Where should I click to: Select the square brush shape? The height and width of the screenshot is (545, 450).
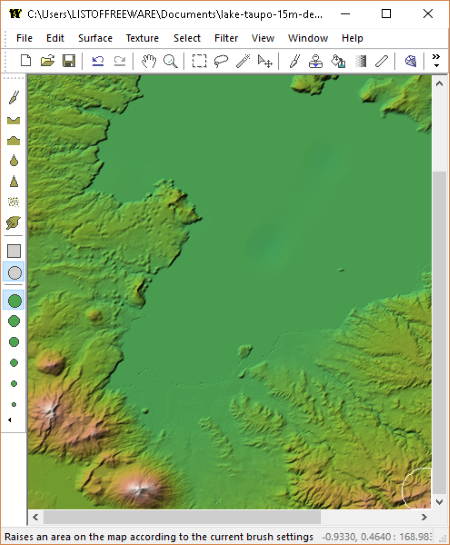(x=14, y=251)
